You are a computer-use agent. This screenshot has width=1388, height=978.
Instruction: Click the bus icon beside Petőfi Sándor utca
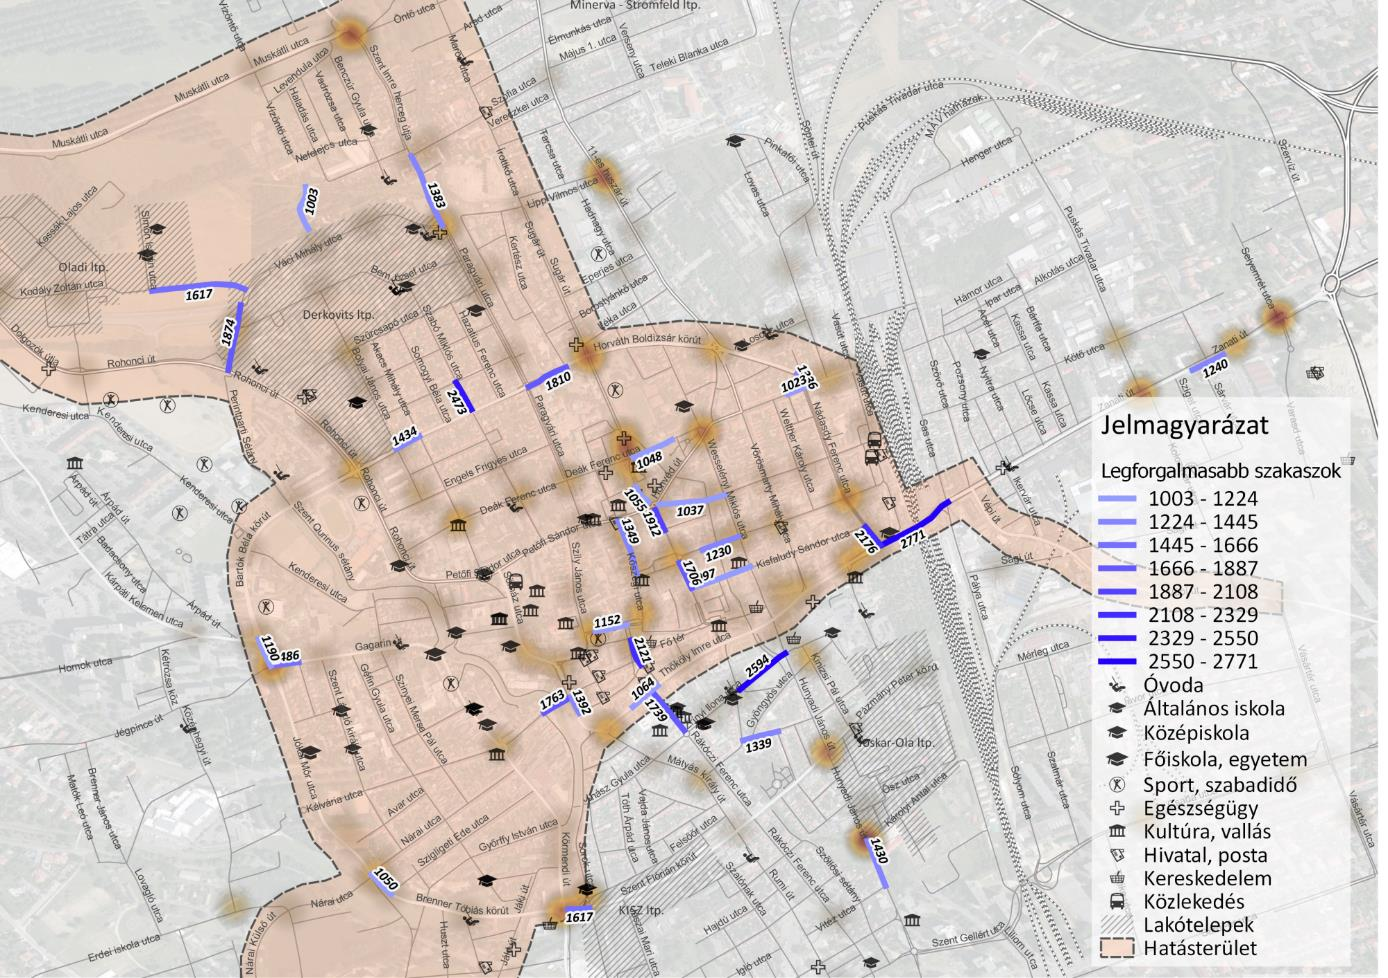[518, 582]
